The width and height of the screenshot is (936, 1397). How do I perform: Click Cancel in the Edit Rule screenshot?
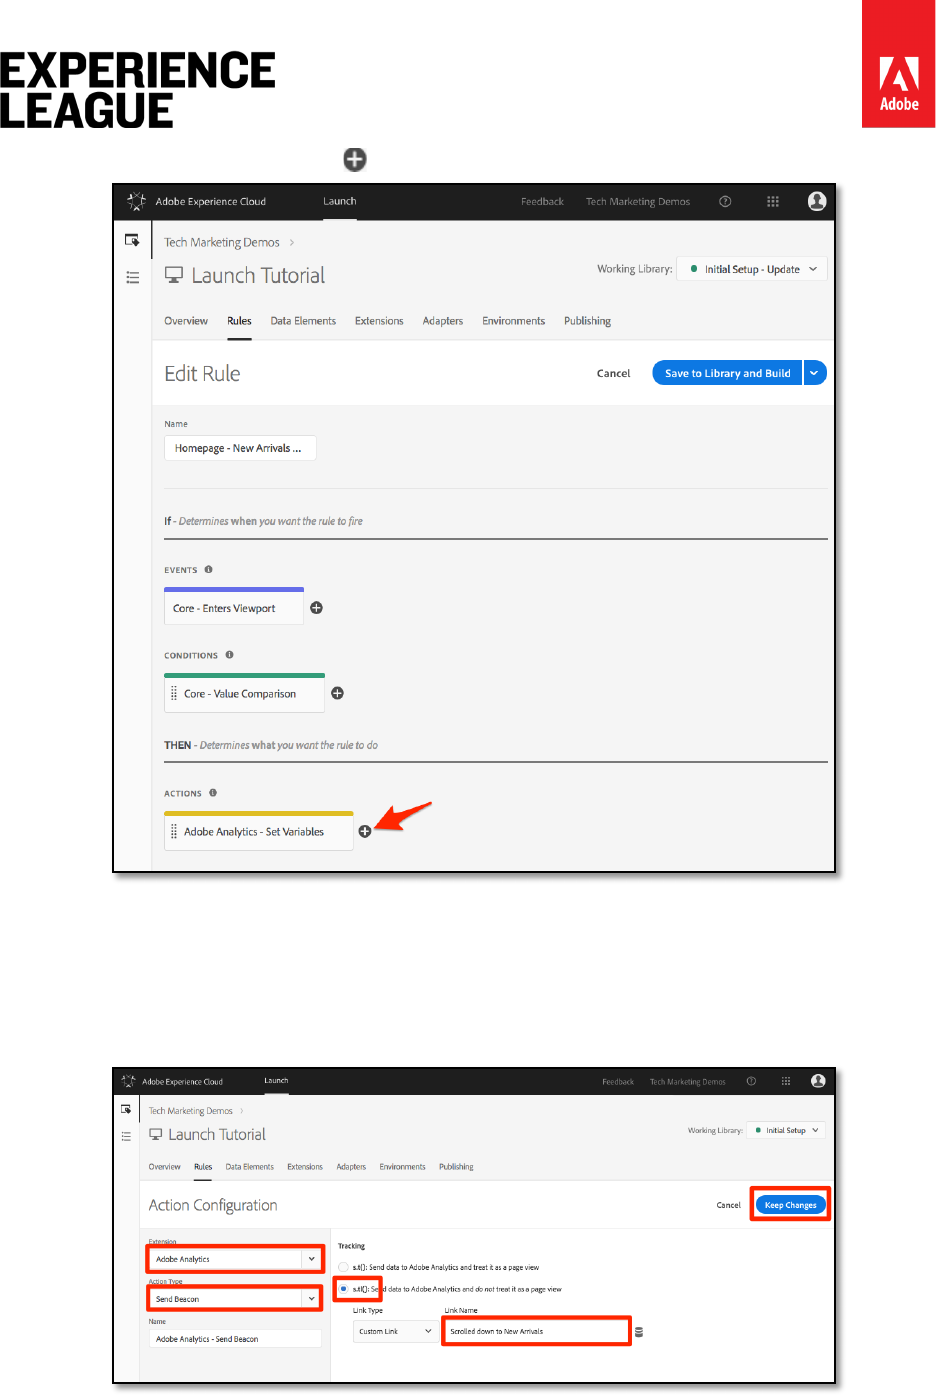tap(613, 373)
